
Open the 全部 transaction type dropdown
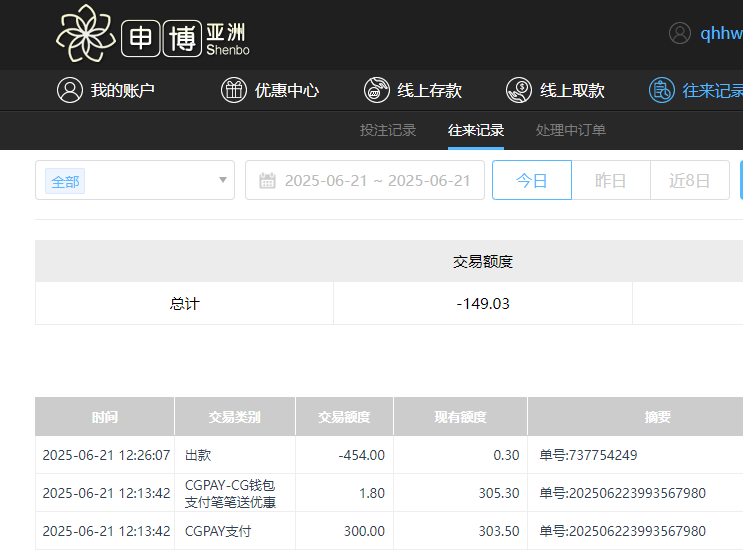(x=134, y=181)
